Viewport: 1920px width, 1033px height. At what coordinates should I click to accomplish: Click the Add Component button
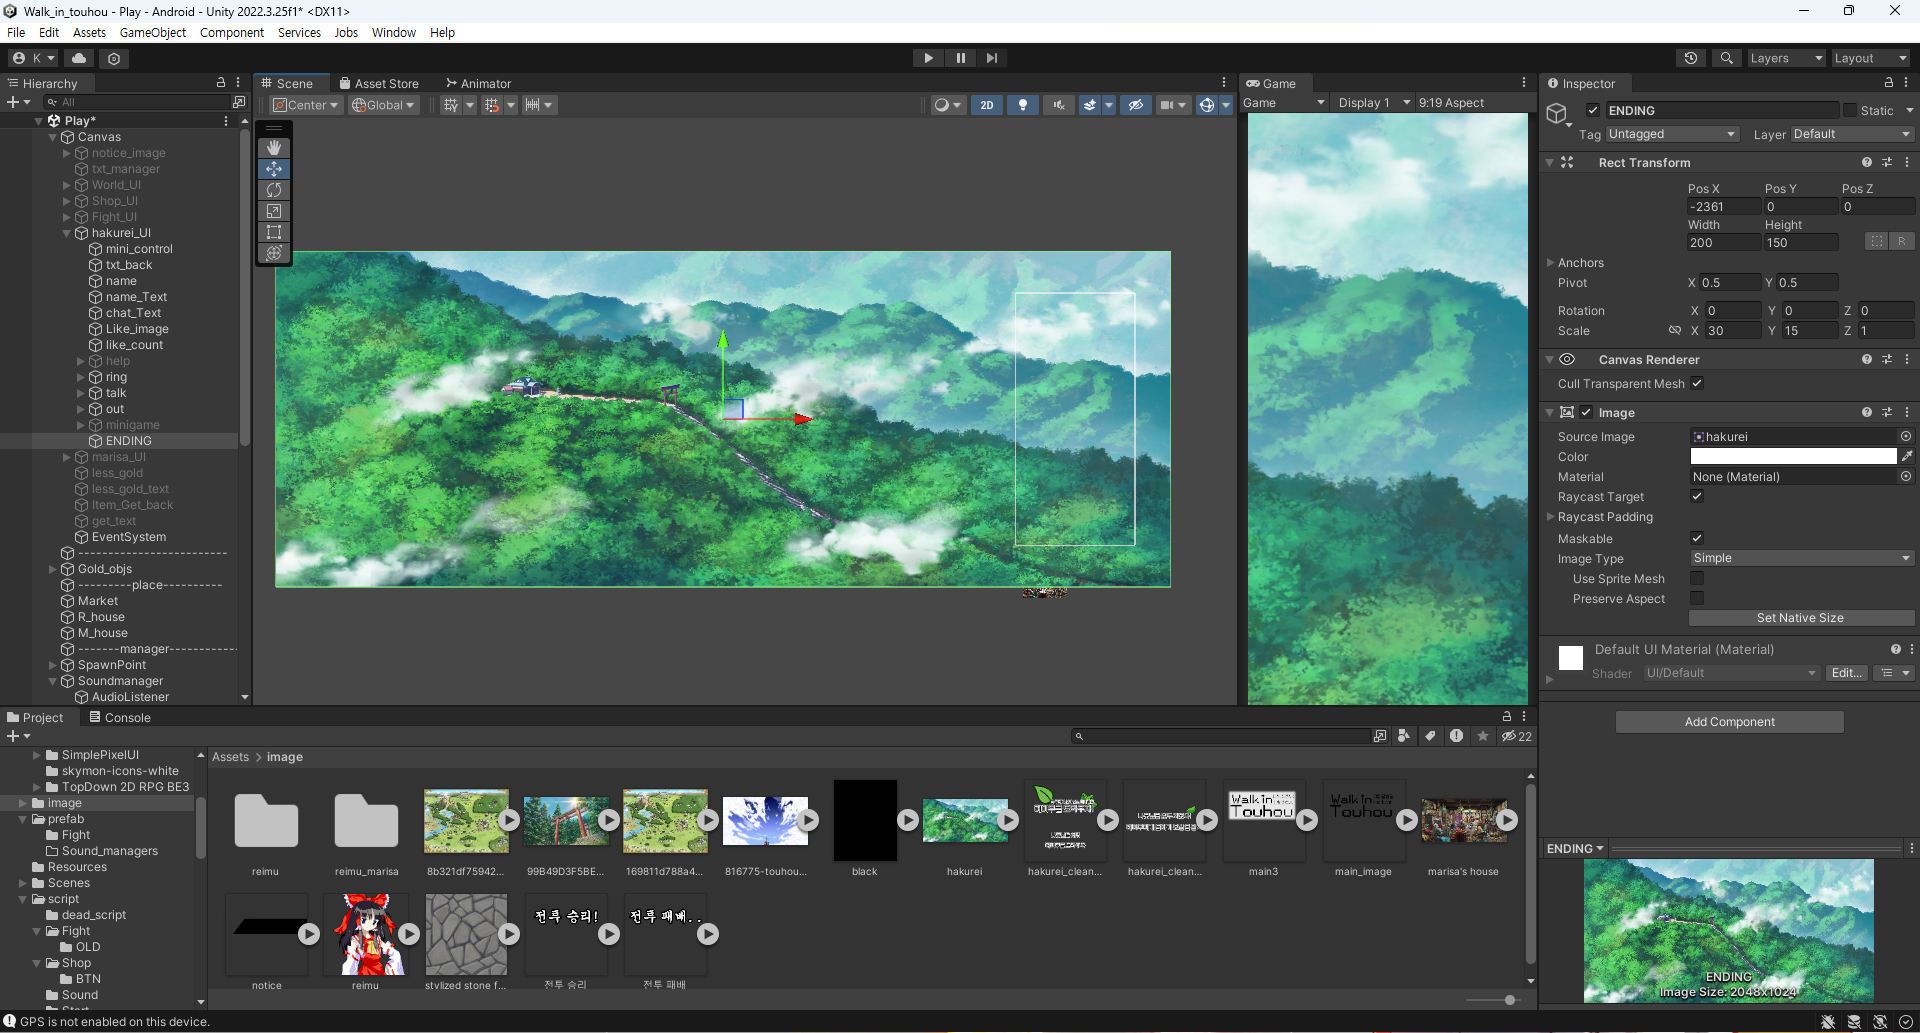coord(1730,722)
